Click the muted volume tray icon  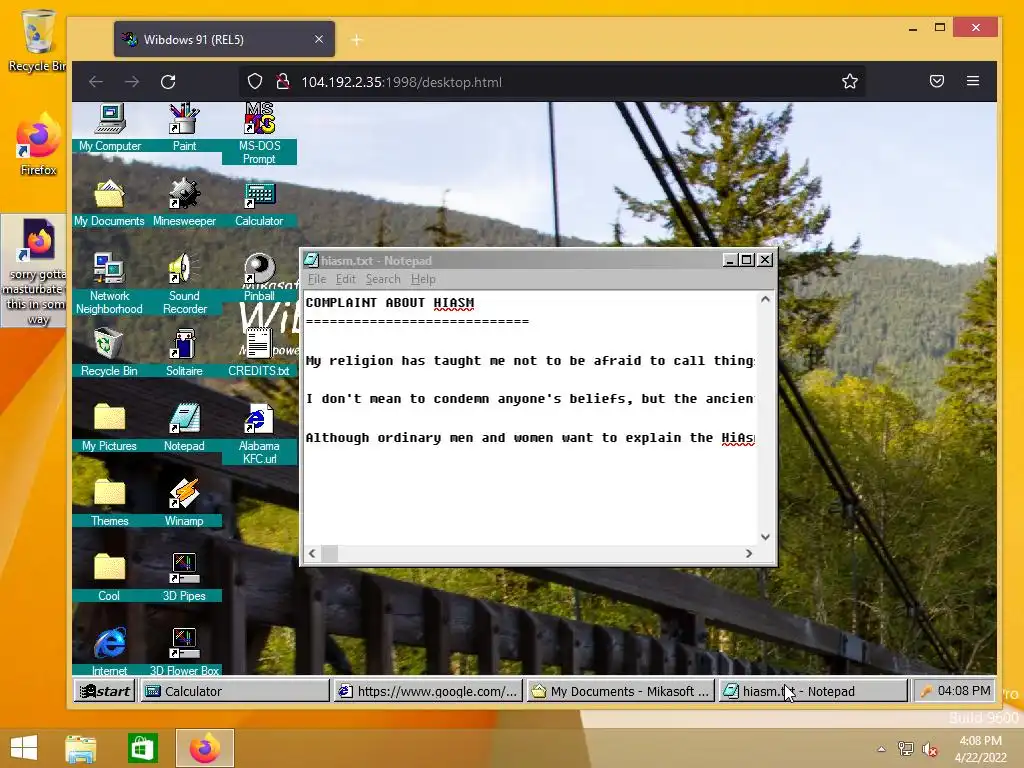coord(929,749)
